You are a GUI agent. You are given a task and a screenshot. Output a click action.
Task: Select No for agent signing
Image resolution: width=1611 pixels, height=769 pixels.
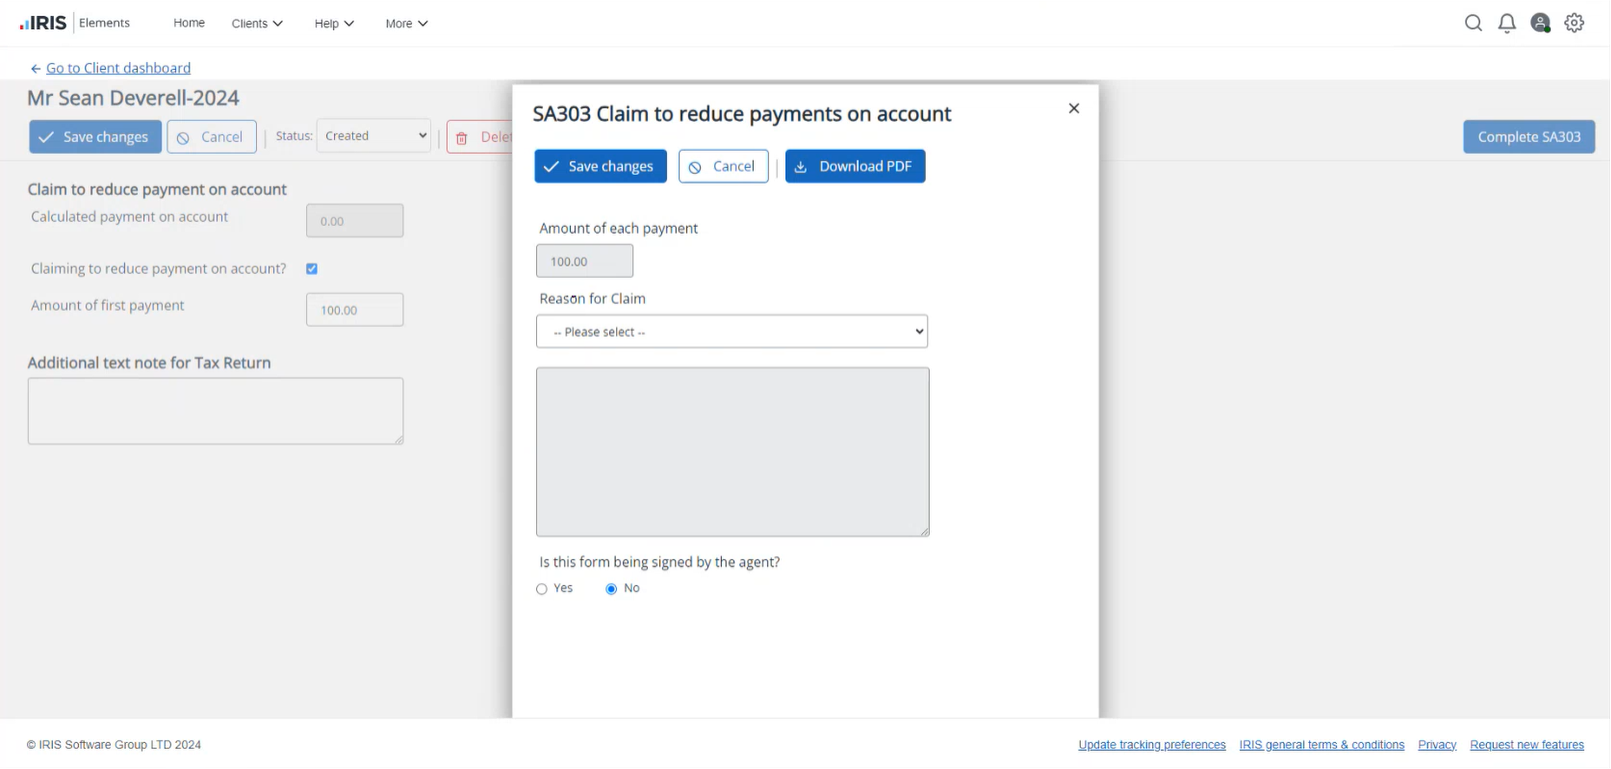(x=611, y=589)
